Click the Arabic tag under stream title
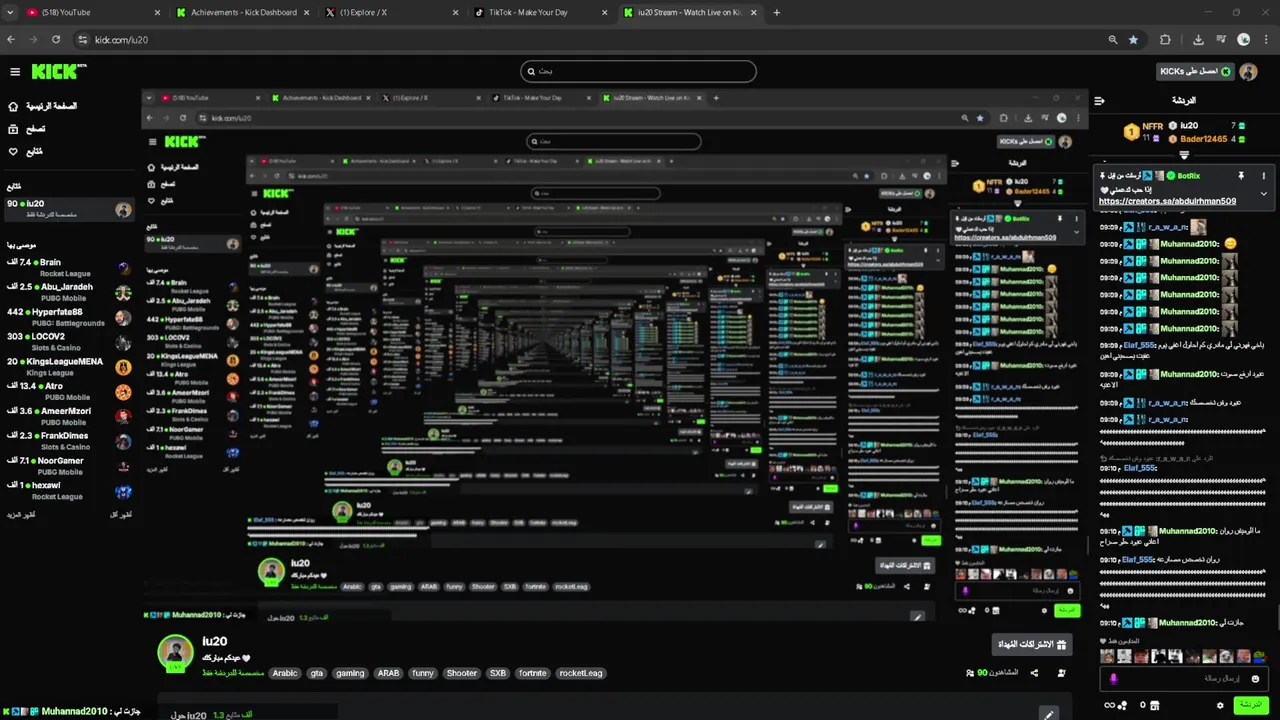This screenshot has height=720, width=1280. [286, 673]
